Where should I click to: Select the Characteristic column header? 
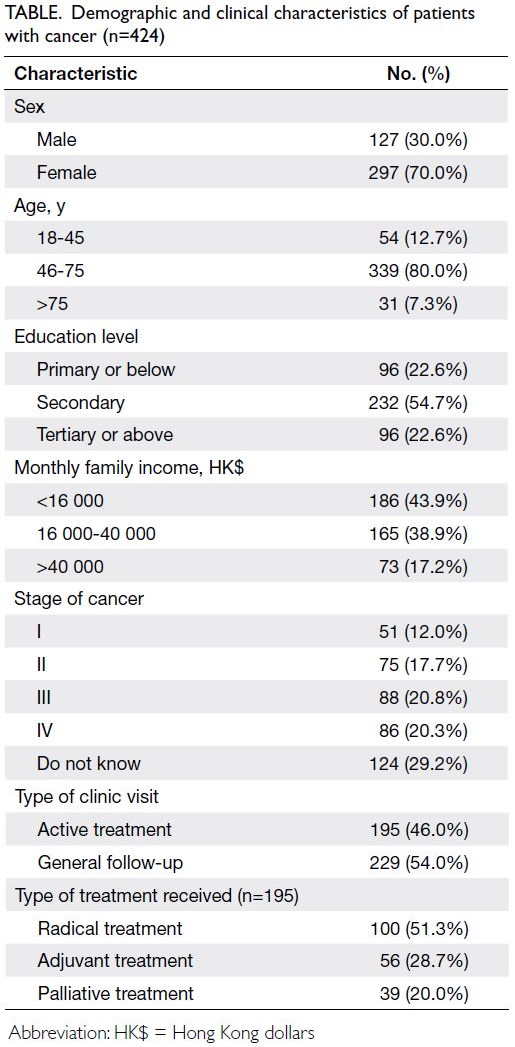(75, 73)
